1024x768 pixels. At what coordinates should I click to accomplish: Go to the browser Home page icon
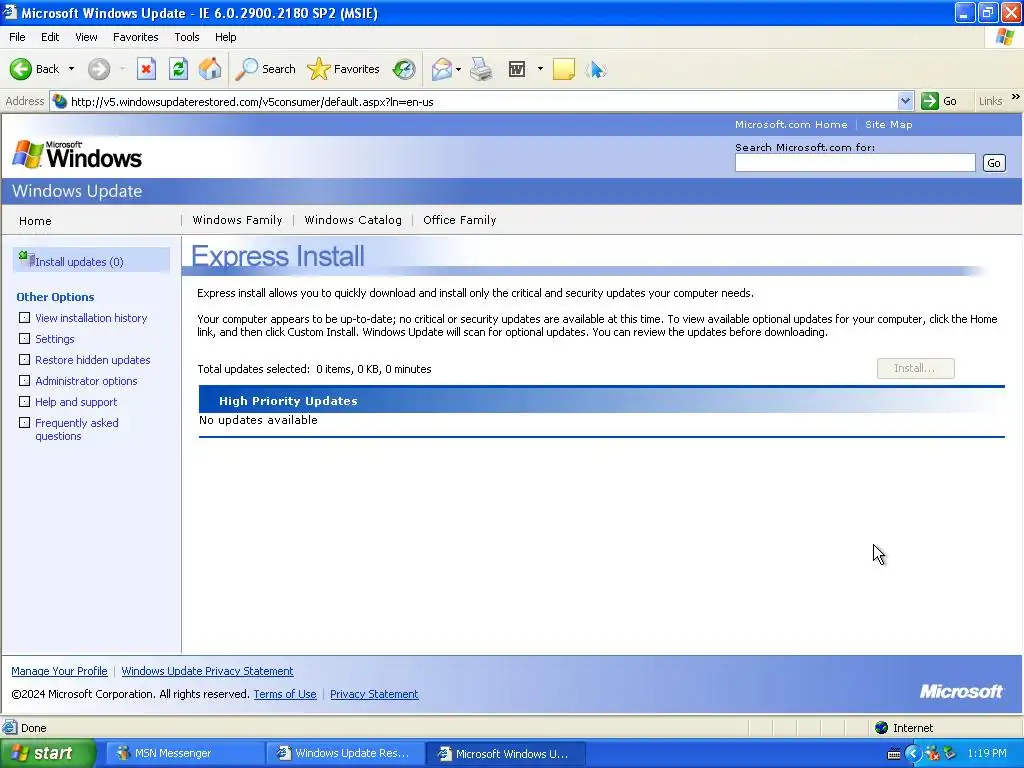pos(210,69)
